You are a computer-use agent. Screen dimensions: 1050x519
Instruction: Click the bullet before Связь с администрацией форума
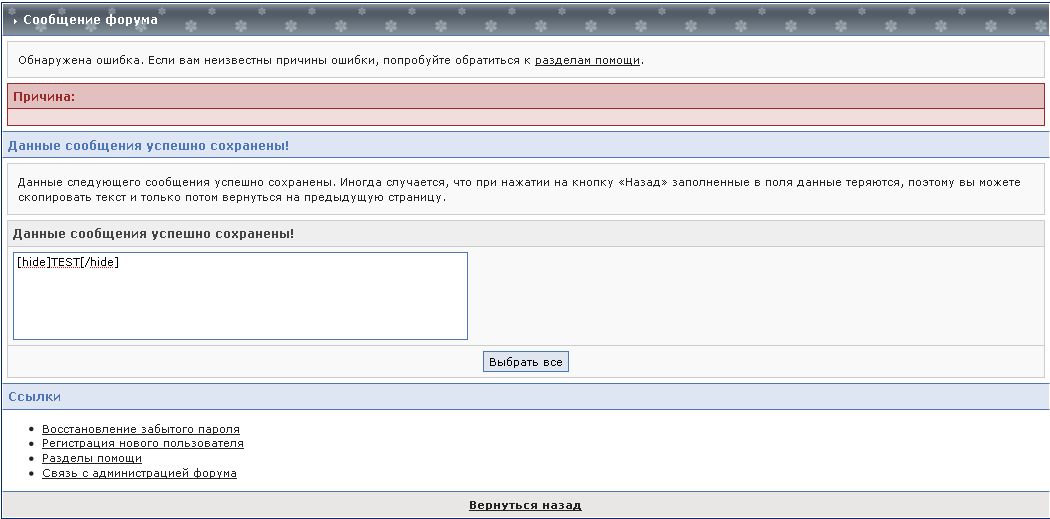coord(33,473)
